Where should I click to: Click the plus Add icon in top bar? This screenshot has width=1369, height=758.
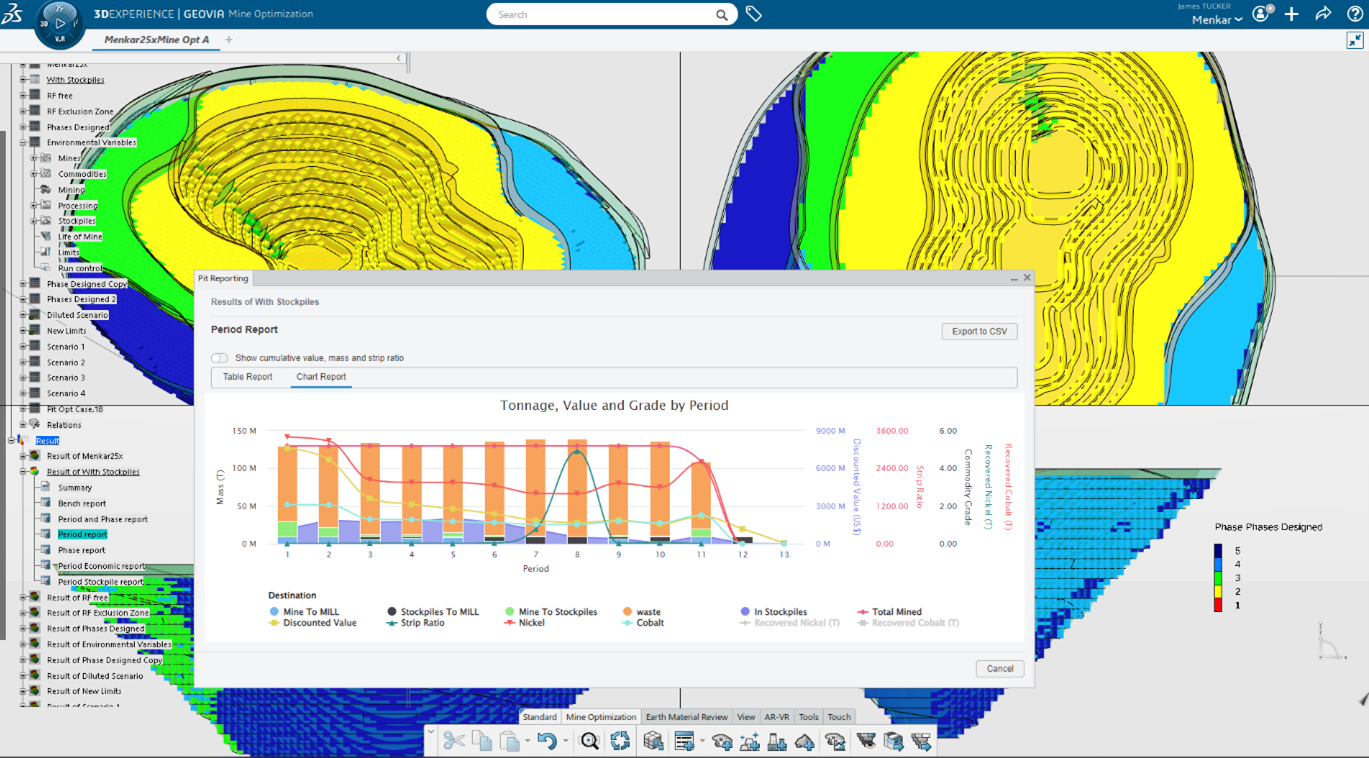tap(1292, 14)
